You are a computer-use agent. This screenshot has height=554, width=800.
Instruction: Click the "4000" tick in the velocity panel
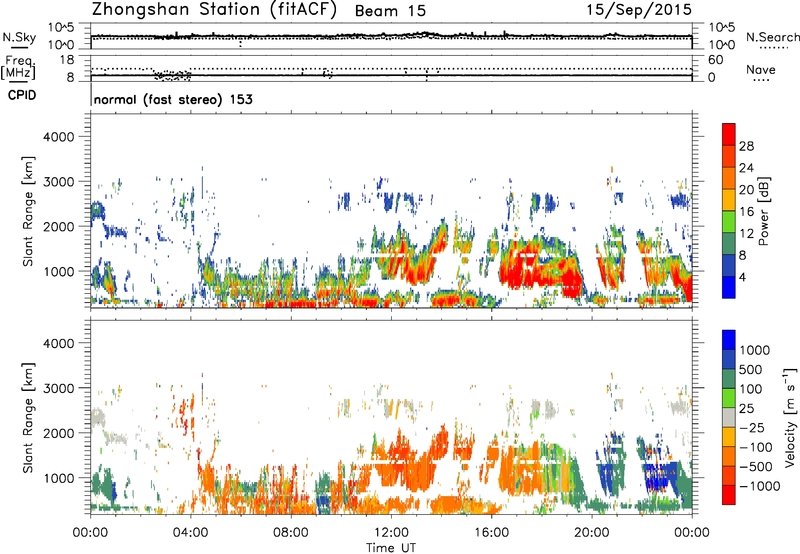point(58,343)
